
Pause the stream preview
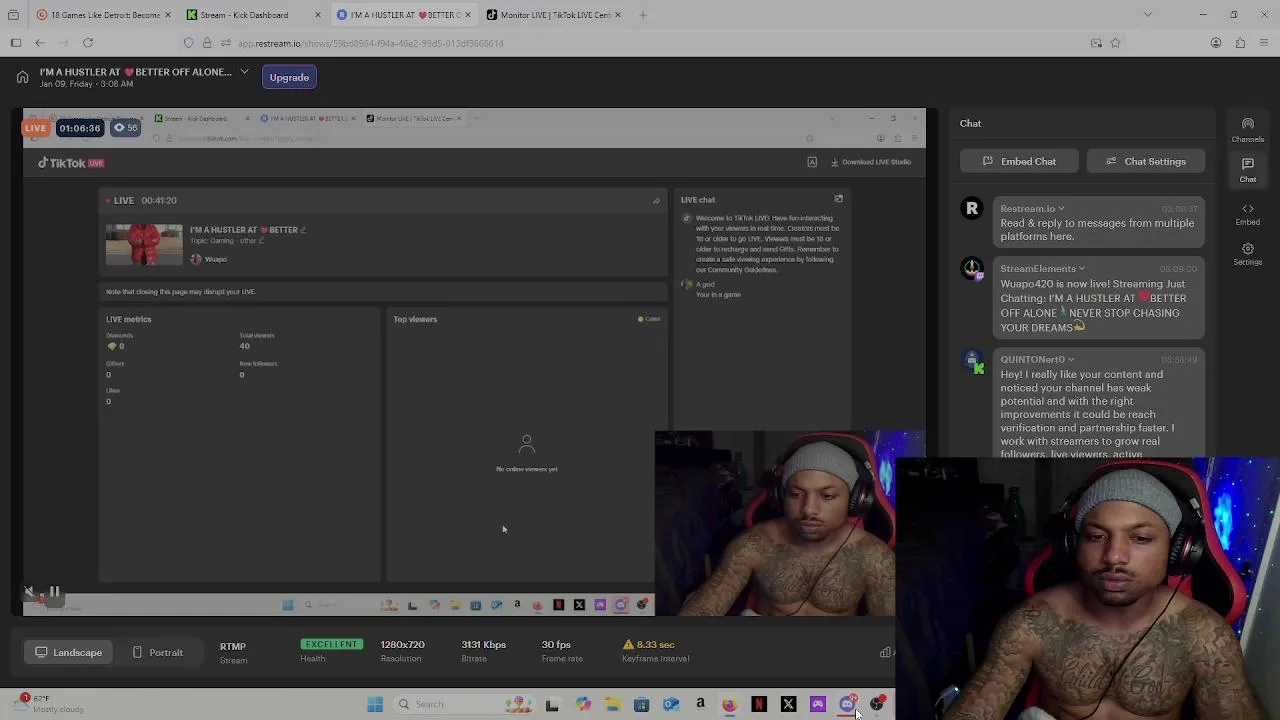point(55,593)
